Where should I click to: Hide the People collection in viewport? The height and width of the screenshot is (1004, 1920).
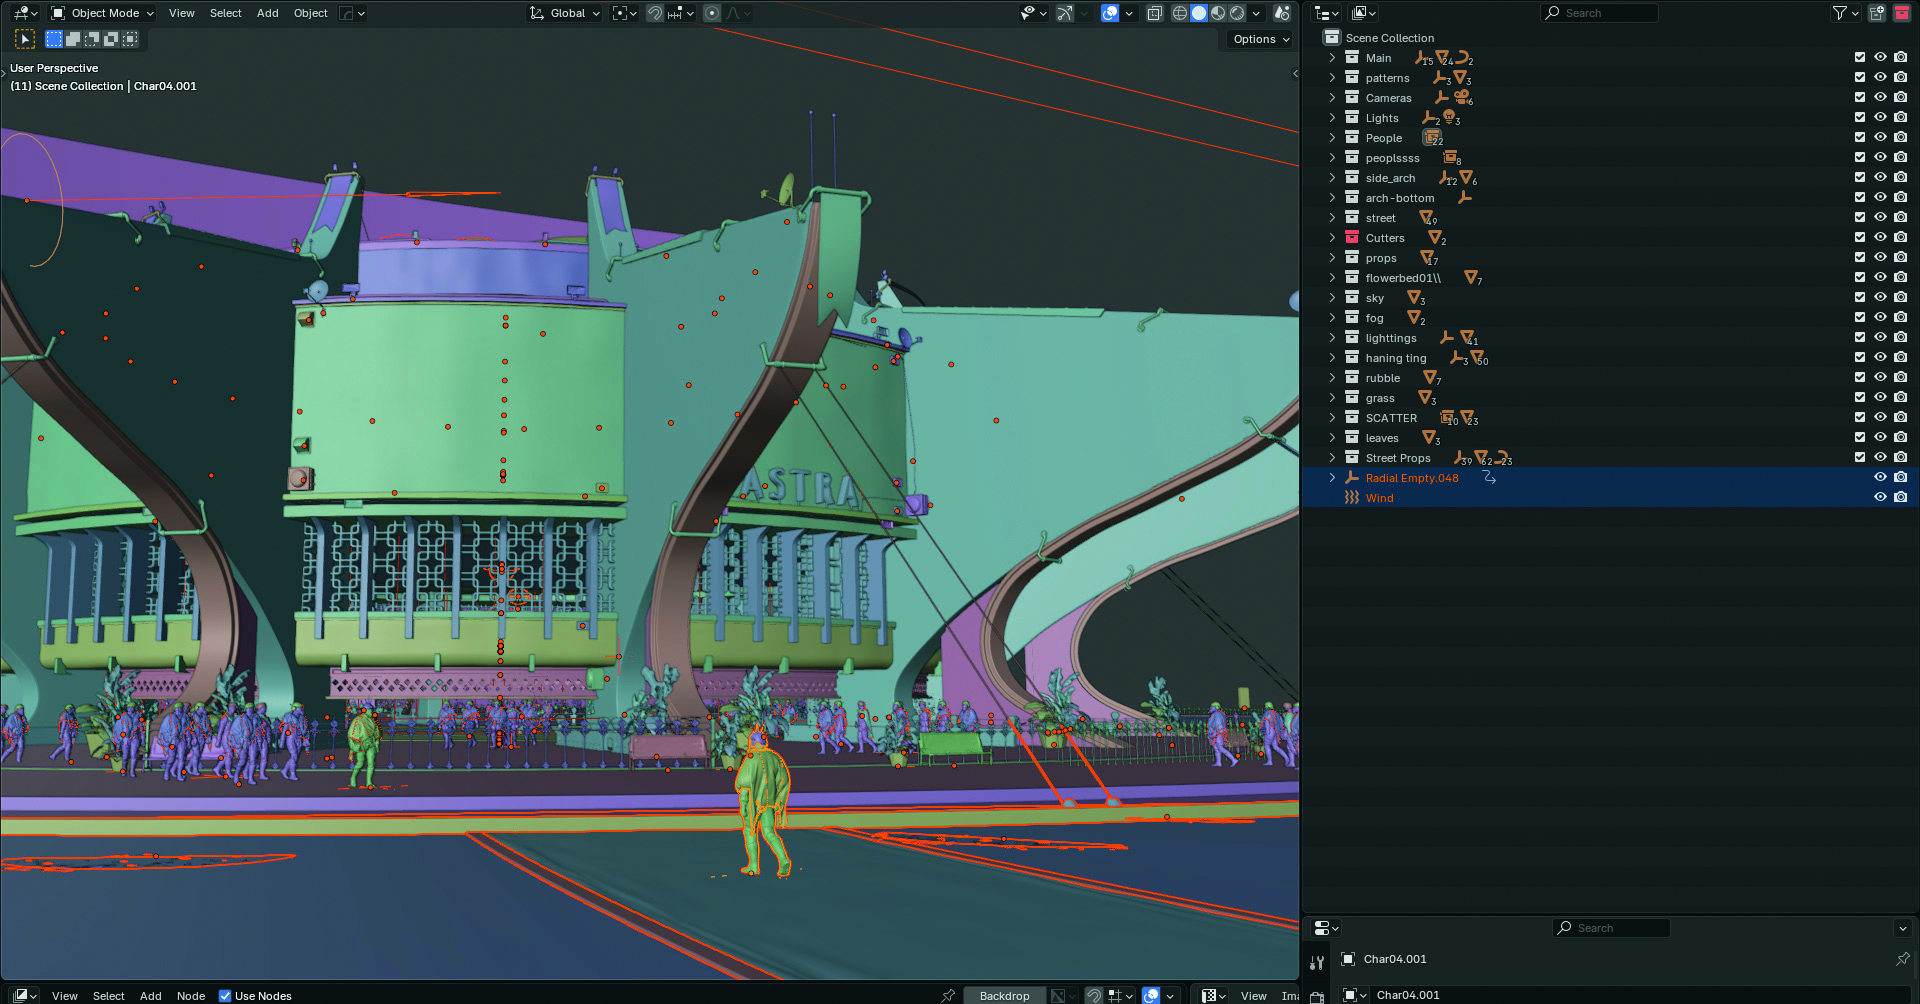tap(1880, 138)
